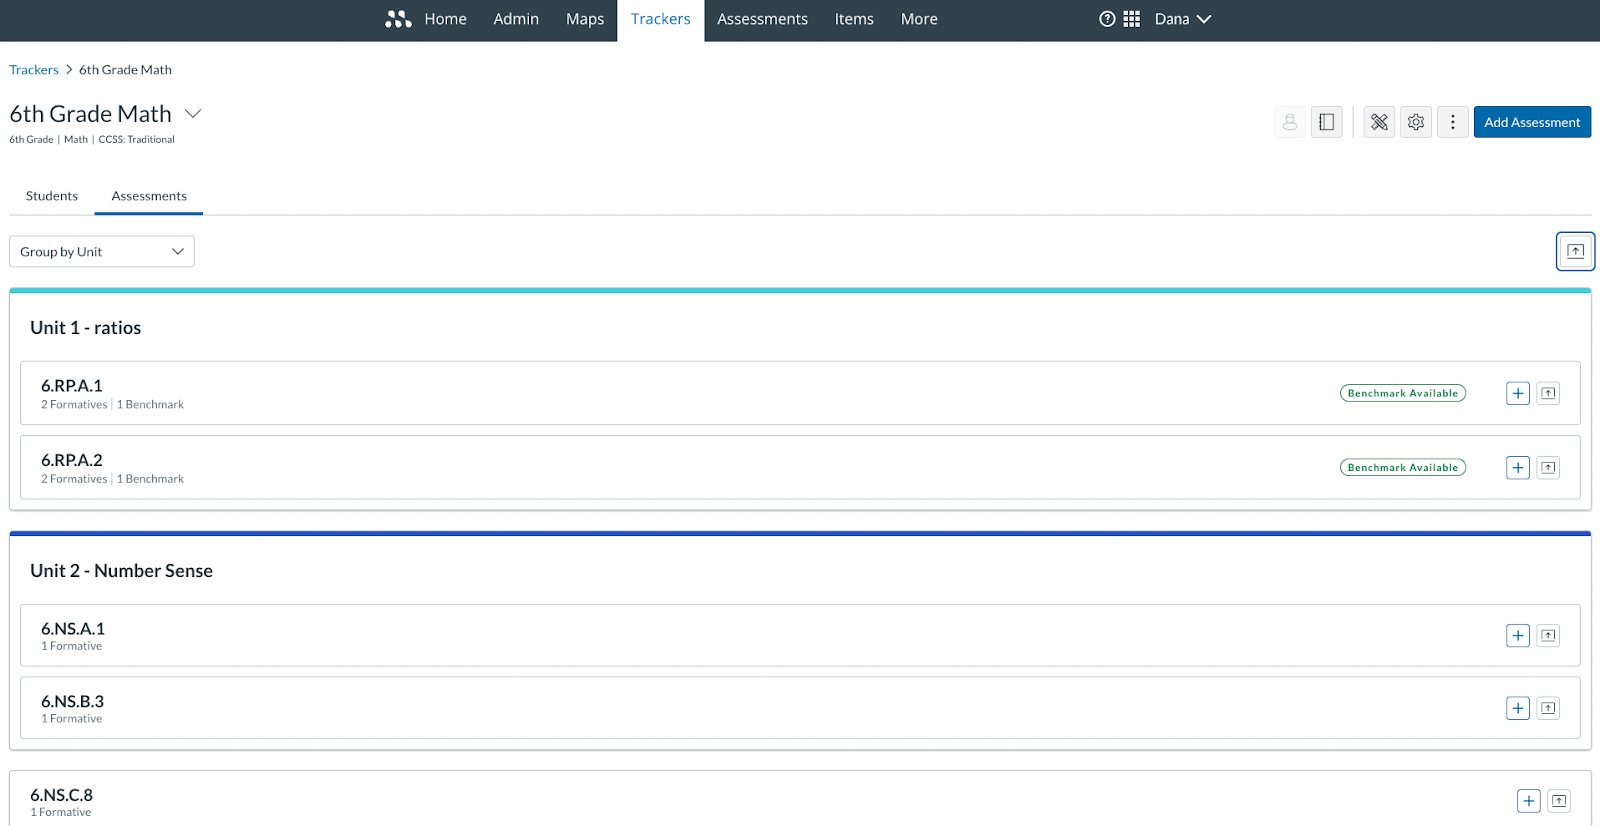Click Benchmark Available badge for 6.RP.A.1
Screen dimensions: 1600x826
pos(1403,393)
